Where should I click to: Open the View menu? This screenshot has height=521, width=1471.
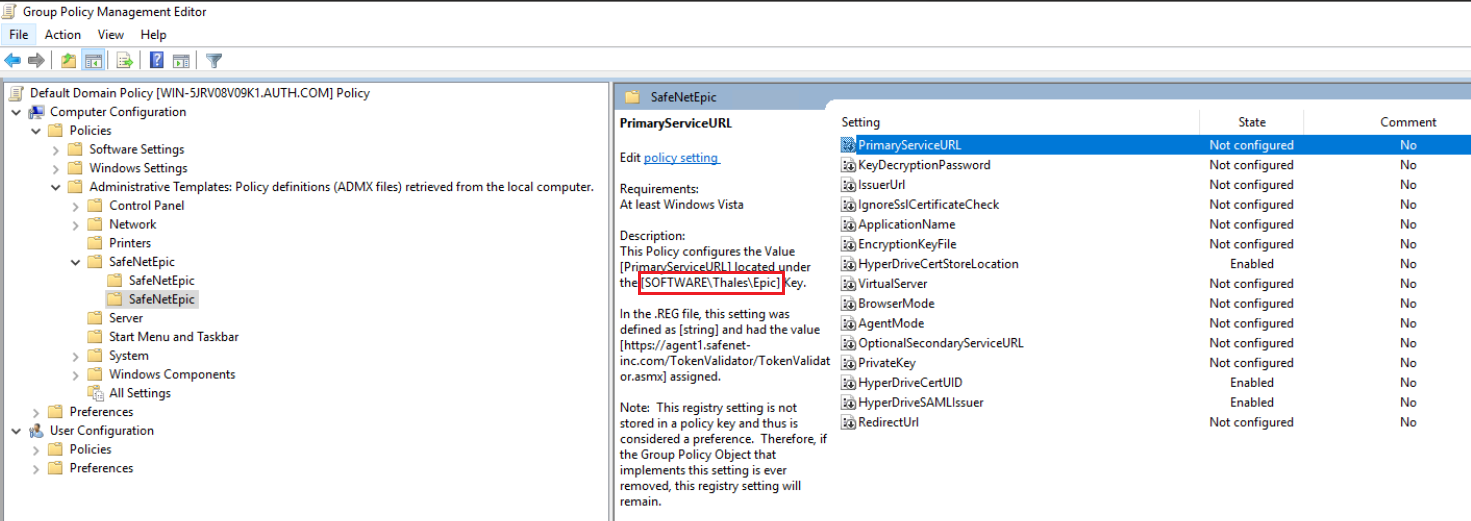pos(111,35)
